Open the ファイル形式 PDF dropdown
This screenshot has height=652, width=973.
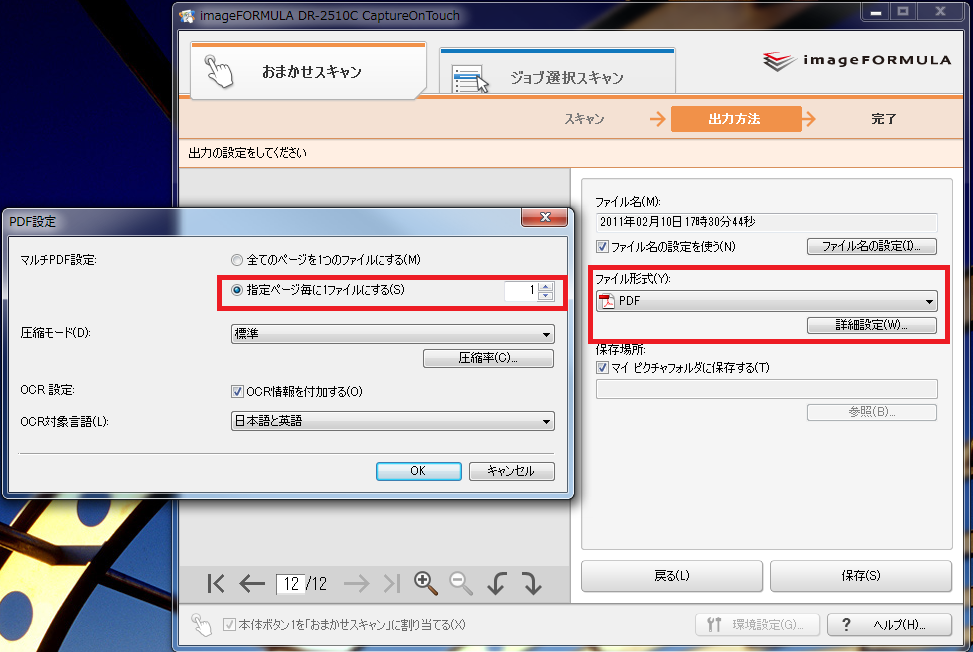click(x=766, y=301)
